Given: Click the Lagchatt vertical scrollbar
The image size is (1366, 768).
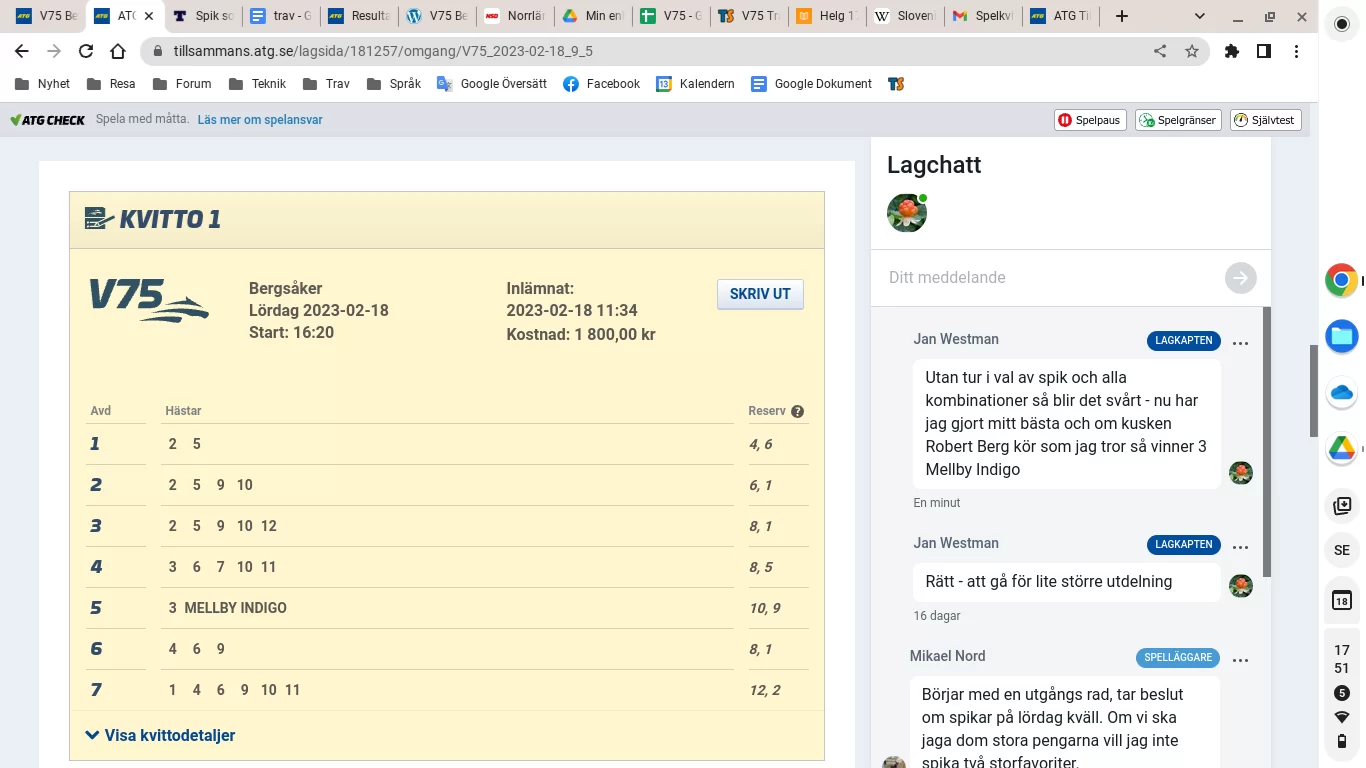Looking at the screenshot, I should point(1266,440).
